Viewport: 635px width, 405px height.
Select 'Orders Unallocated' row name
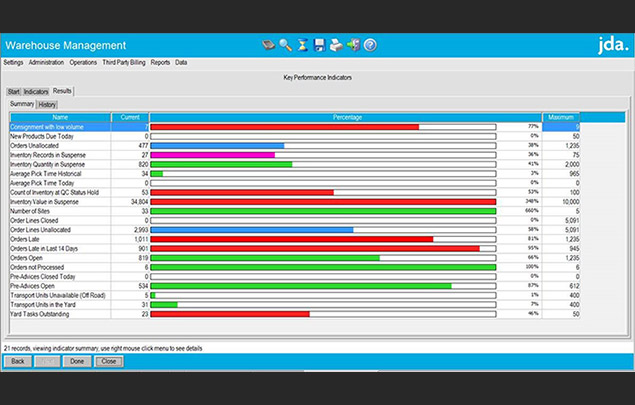click(34, 146)
